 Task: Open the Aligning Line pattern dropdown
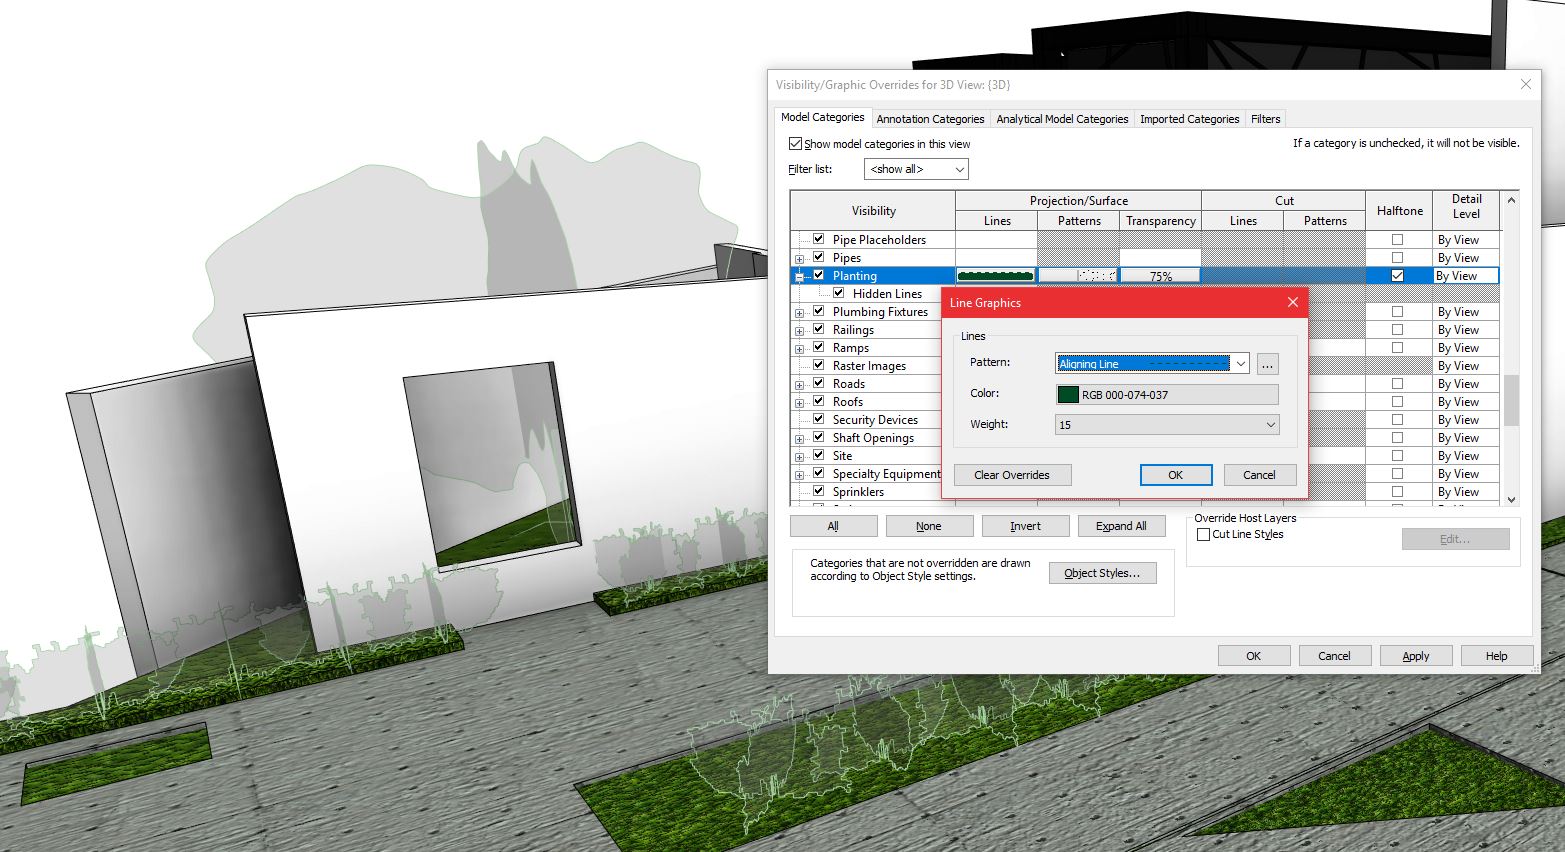tap(1239, 363)
